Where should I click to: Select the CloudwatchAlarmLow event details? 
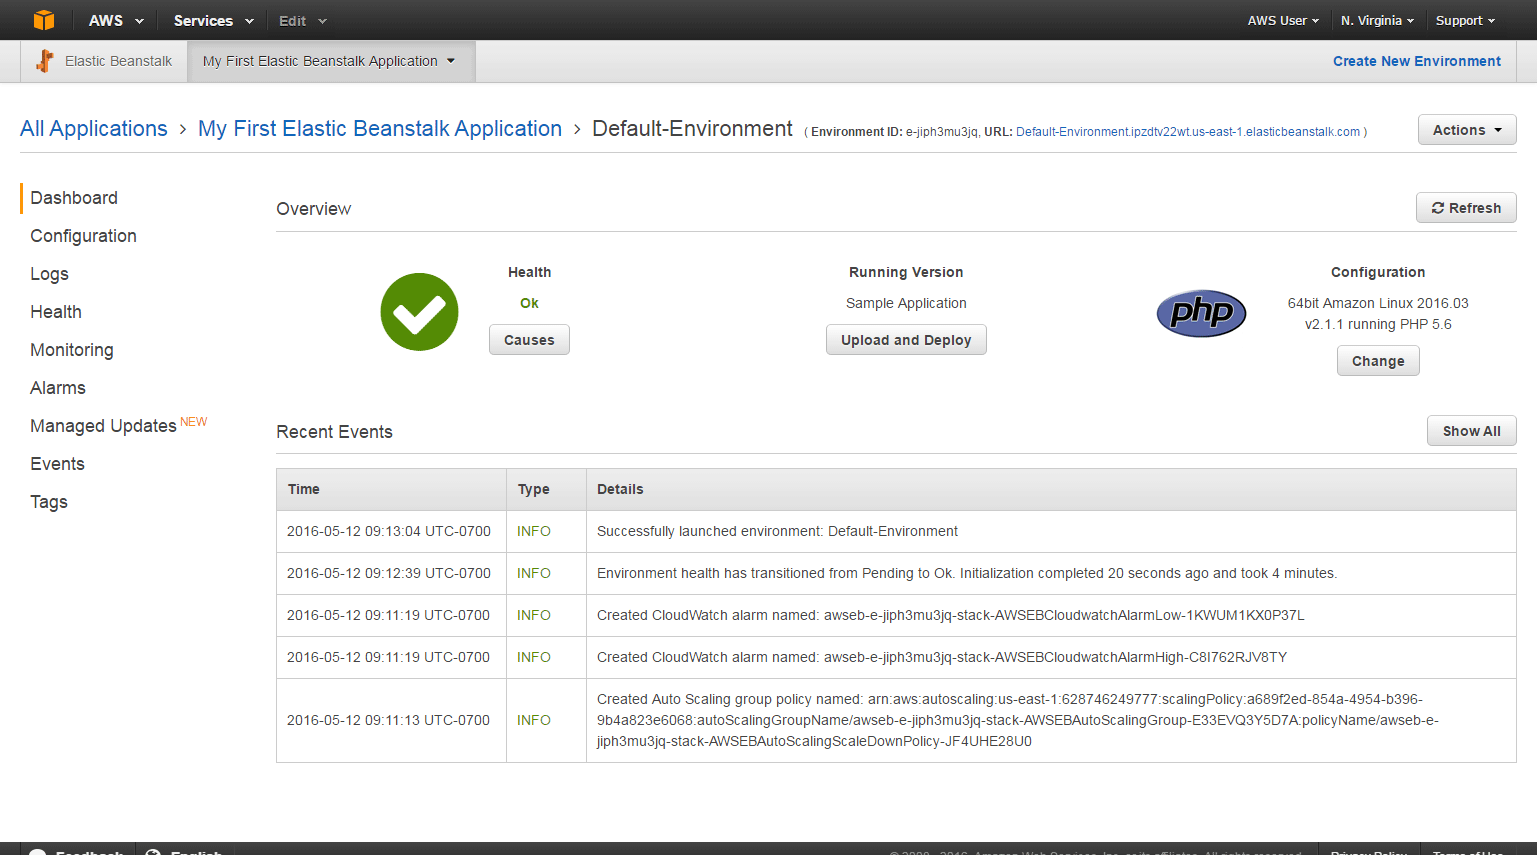950,615
